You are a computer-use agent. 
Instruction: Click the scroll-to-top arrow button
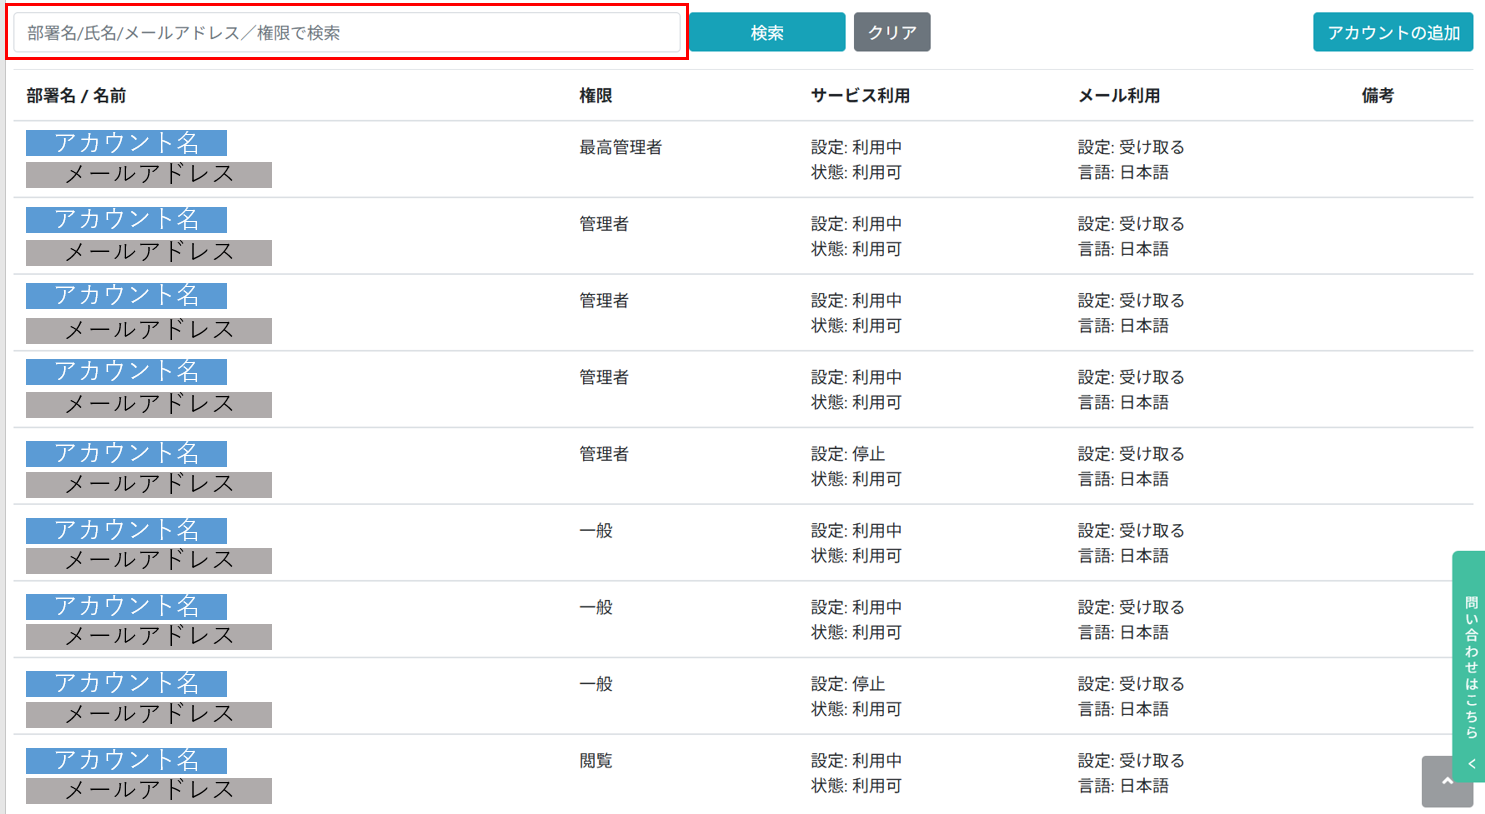[1447, 781]
